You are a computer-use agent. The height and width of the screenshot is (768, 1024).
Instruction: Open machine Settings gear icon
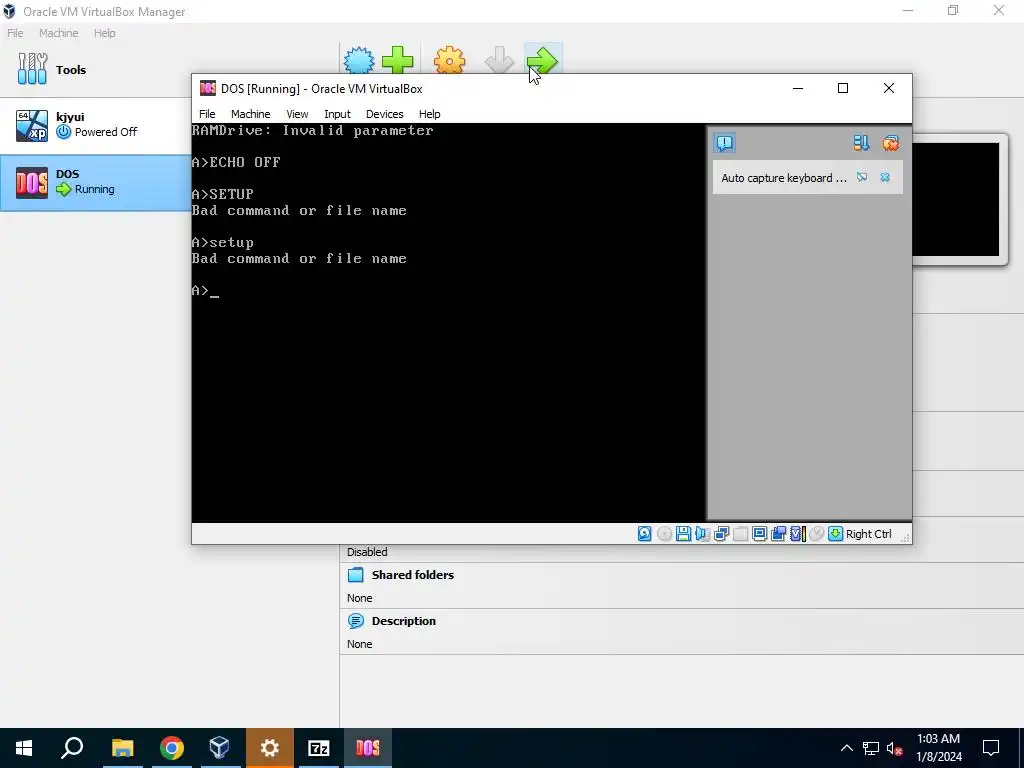tap(449, 60)
